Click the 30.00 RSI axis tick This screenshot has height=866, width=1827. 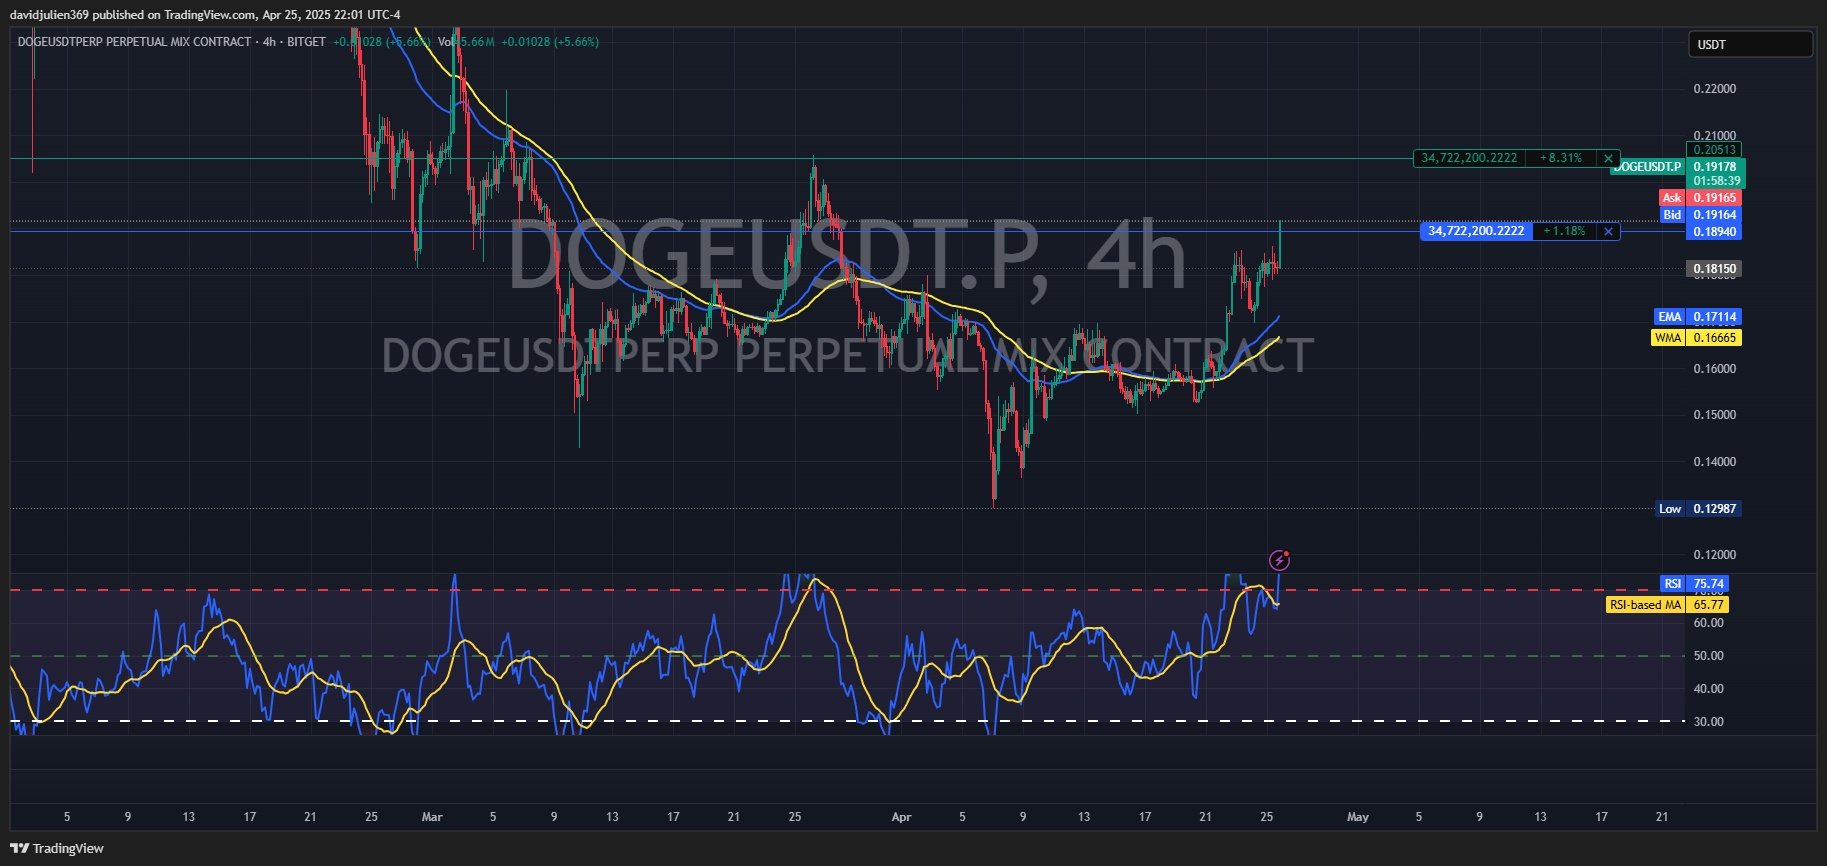[x=1708, y=722]
